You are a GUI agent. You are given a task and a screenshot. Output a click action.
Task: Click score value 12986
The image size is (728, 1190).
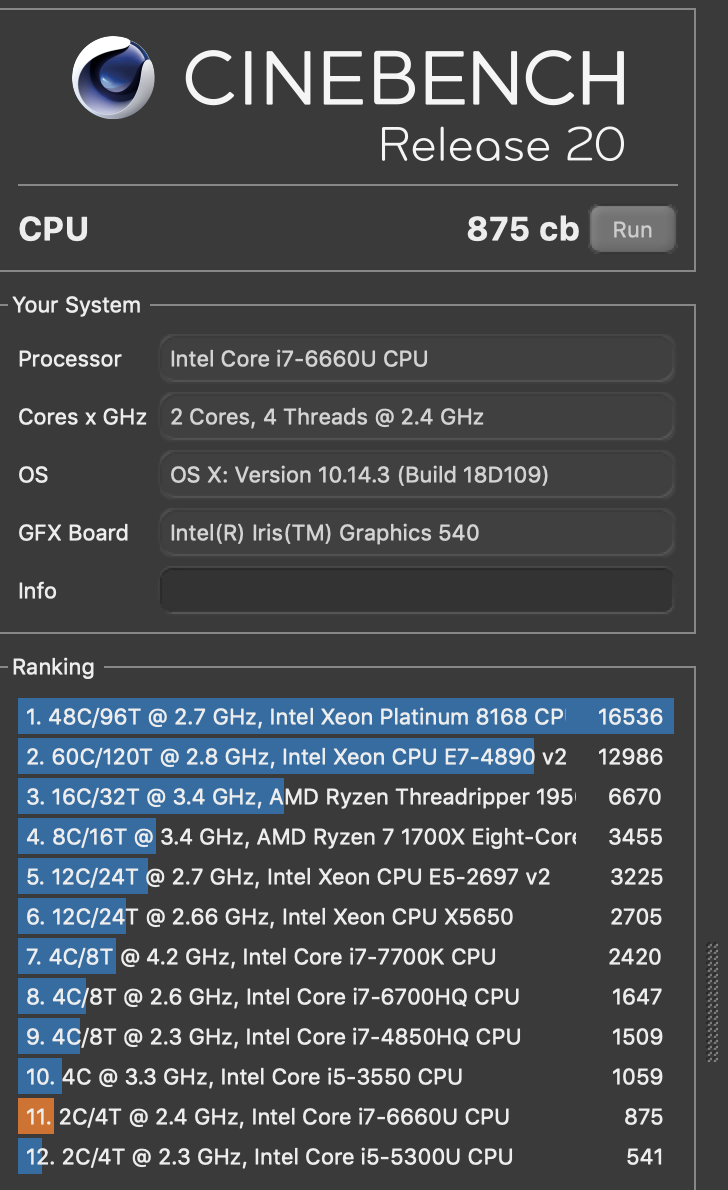630,757
